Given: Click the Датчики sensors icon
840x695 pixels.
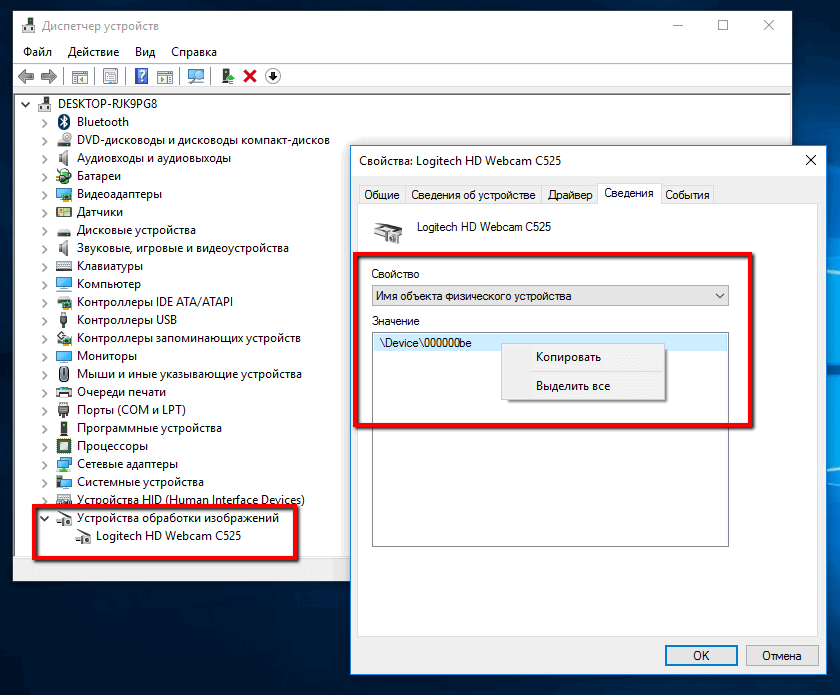Looking at the screenshot, I should pyautogui.click(x=64, y=212).
